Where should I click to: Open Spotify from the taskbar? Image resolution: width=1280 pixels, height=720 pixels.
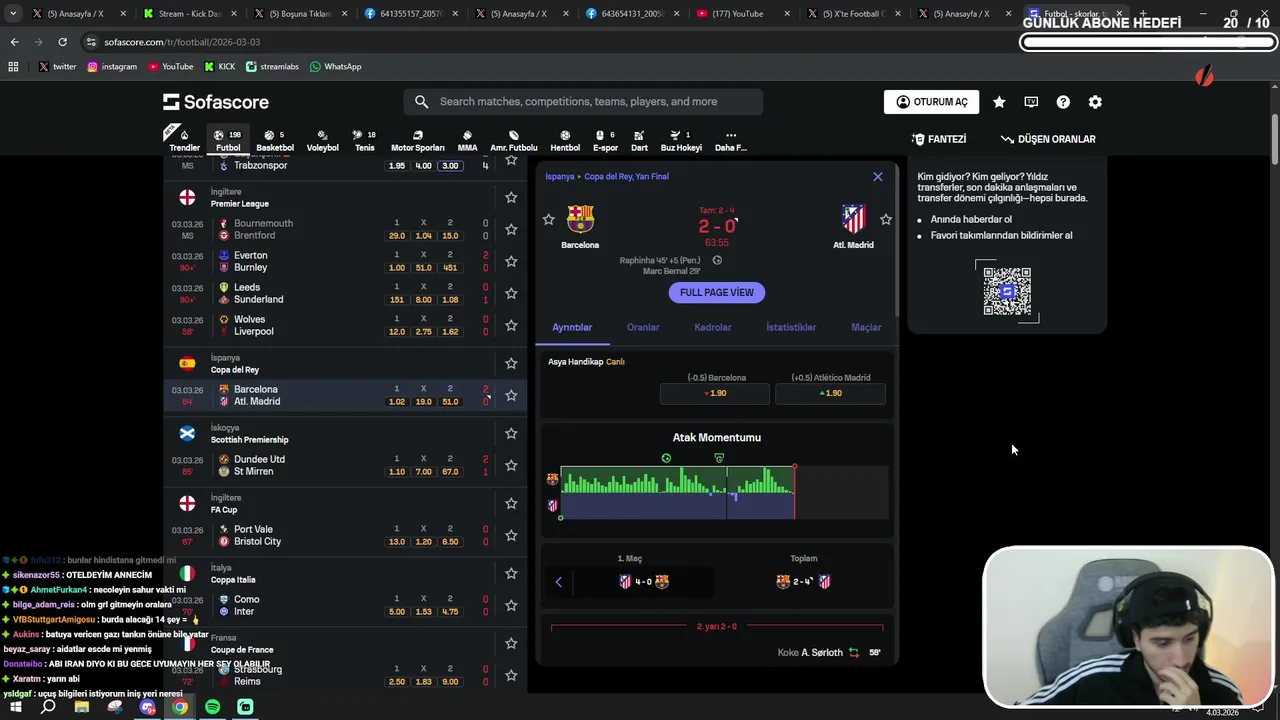click(212, 707)
